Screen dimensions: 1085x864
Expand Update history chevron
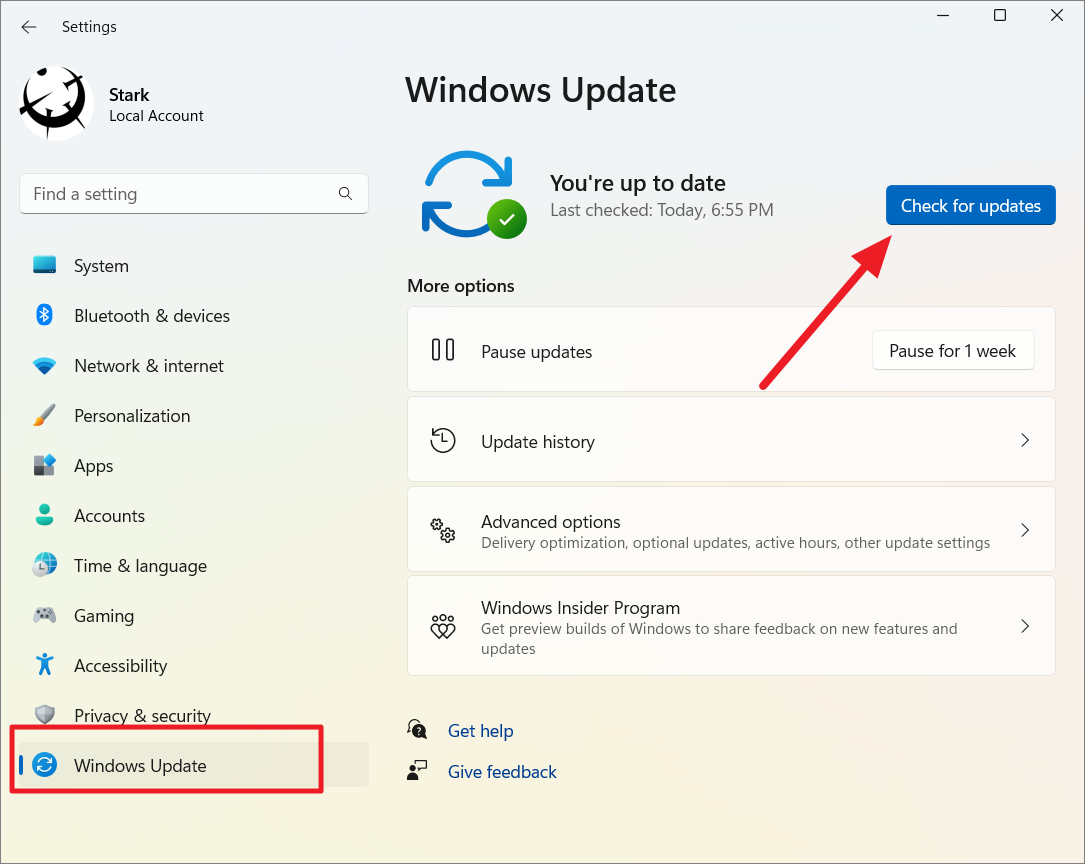point(1025,440)
